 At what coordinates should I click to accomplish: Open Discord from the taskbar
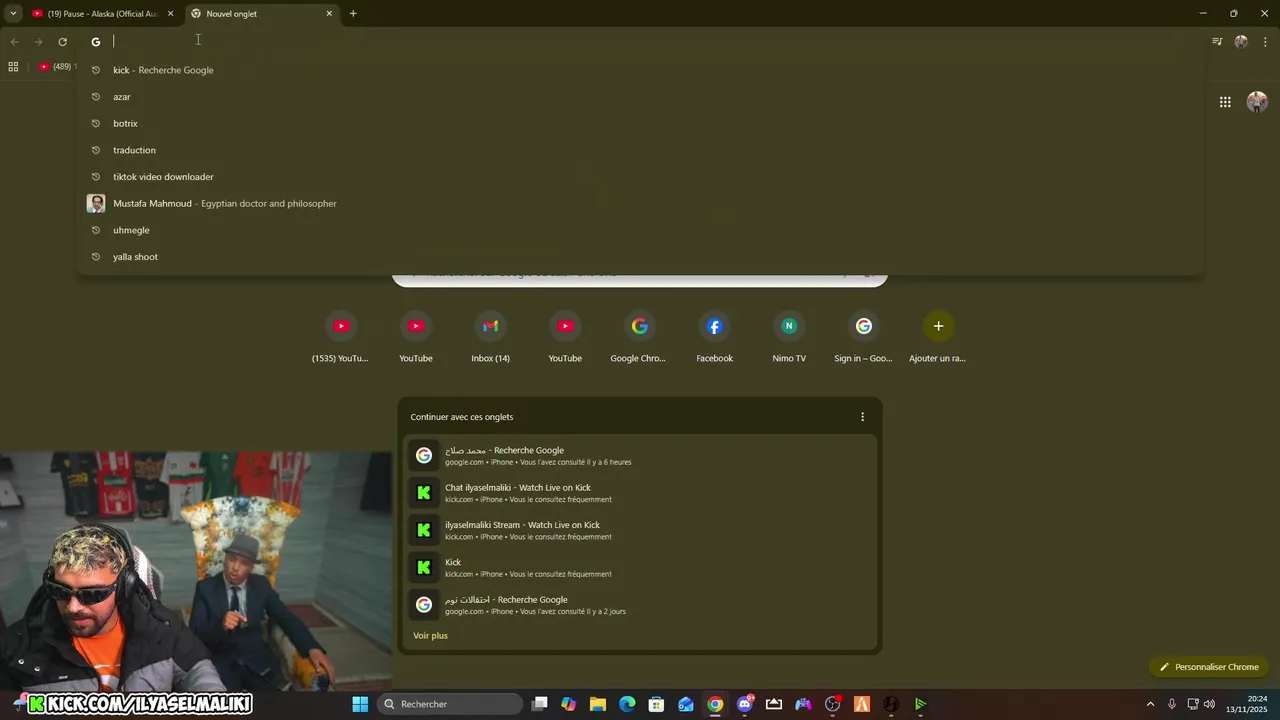tap(744, 704)
